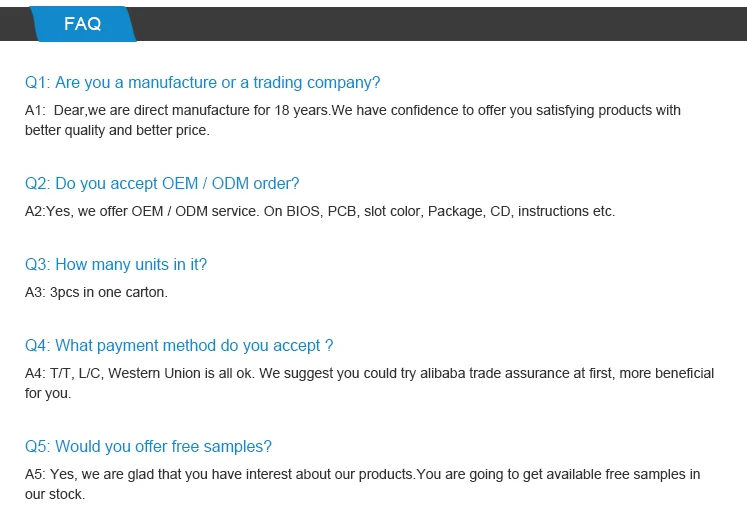Click better quality and better price line

(x=117, y=130)
